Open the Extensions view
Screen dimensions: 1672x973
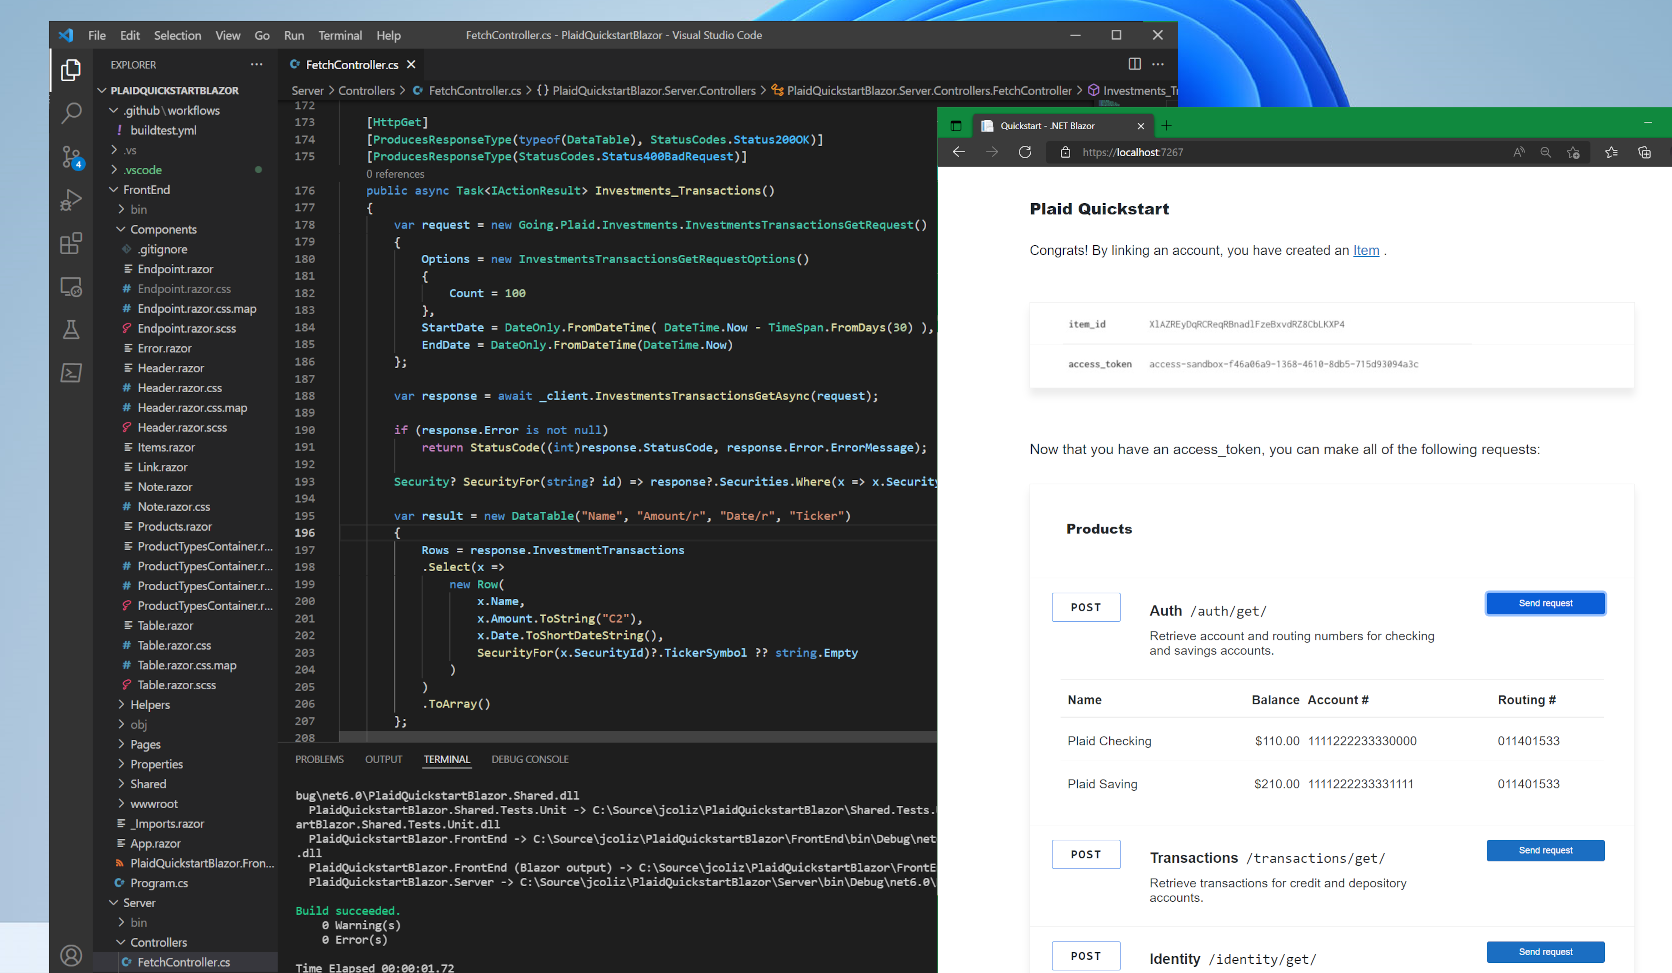coord(71,243)
